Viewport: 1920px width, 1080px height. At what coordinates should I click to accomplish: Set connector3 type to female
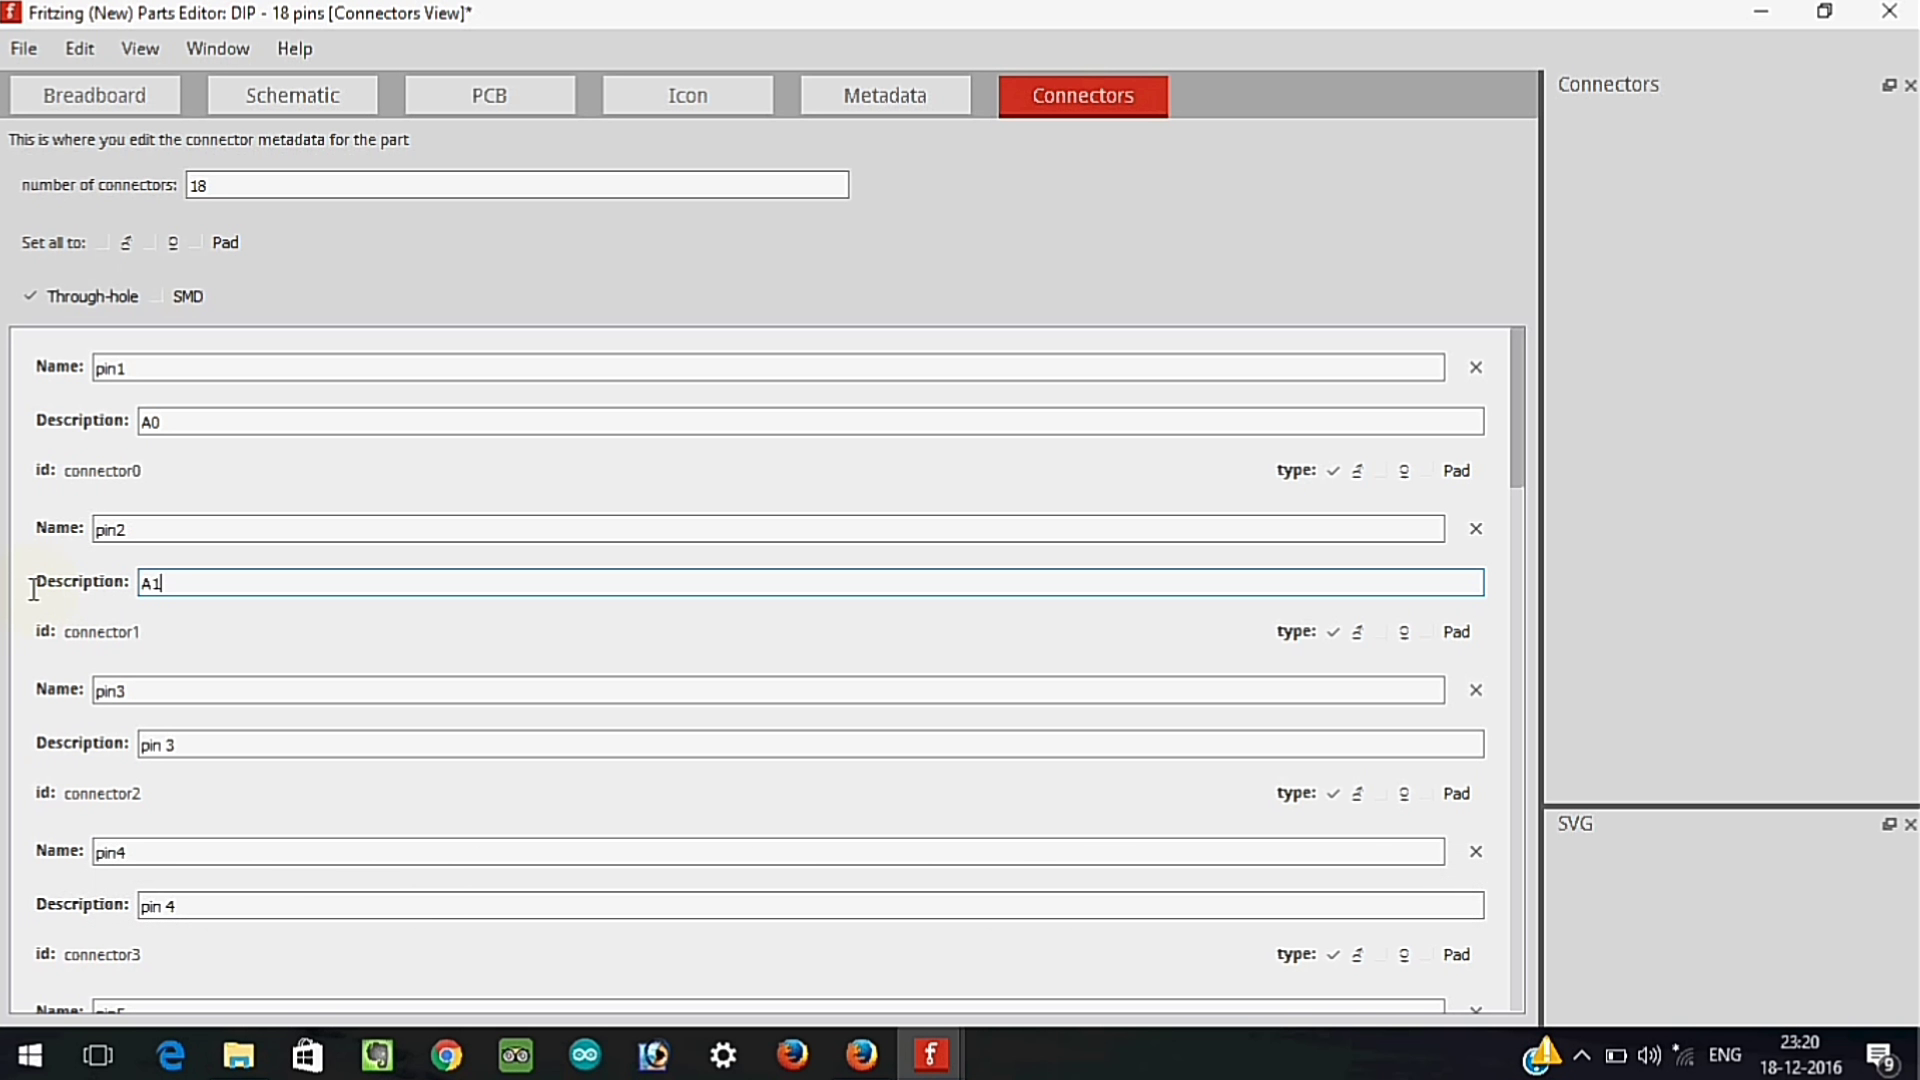(1394, 955)
